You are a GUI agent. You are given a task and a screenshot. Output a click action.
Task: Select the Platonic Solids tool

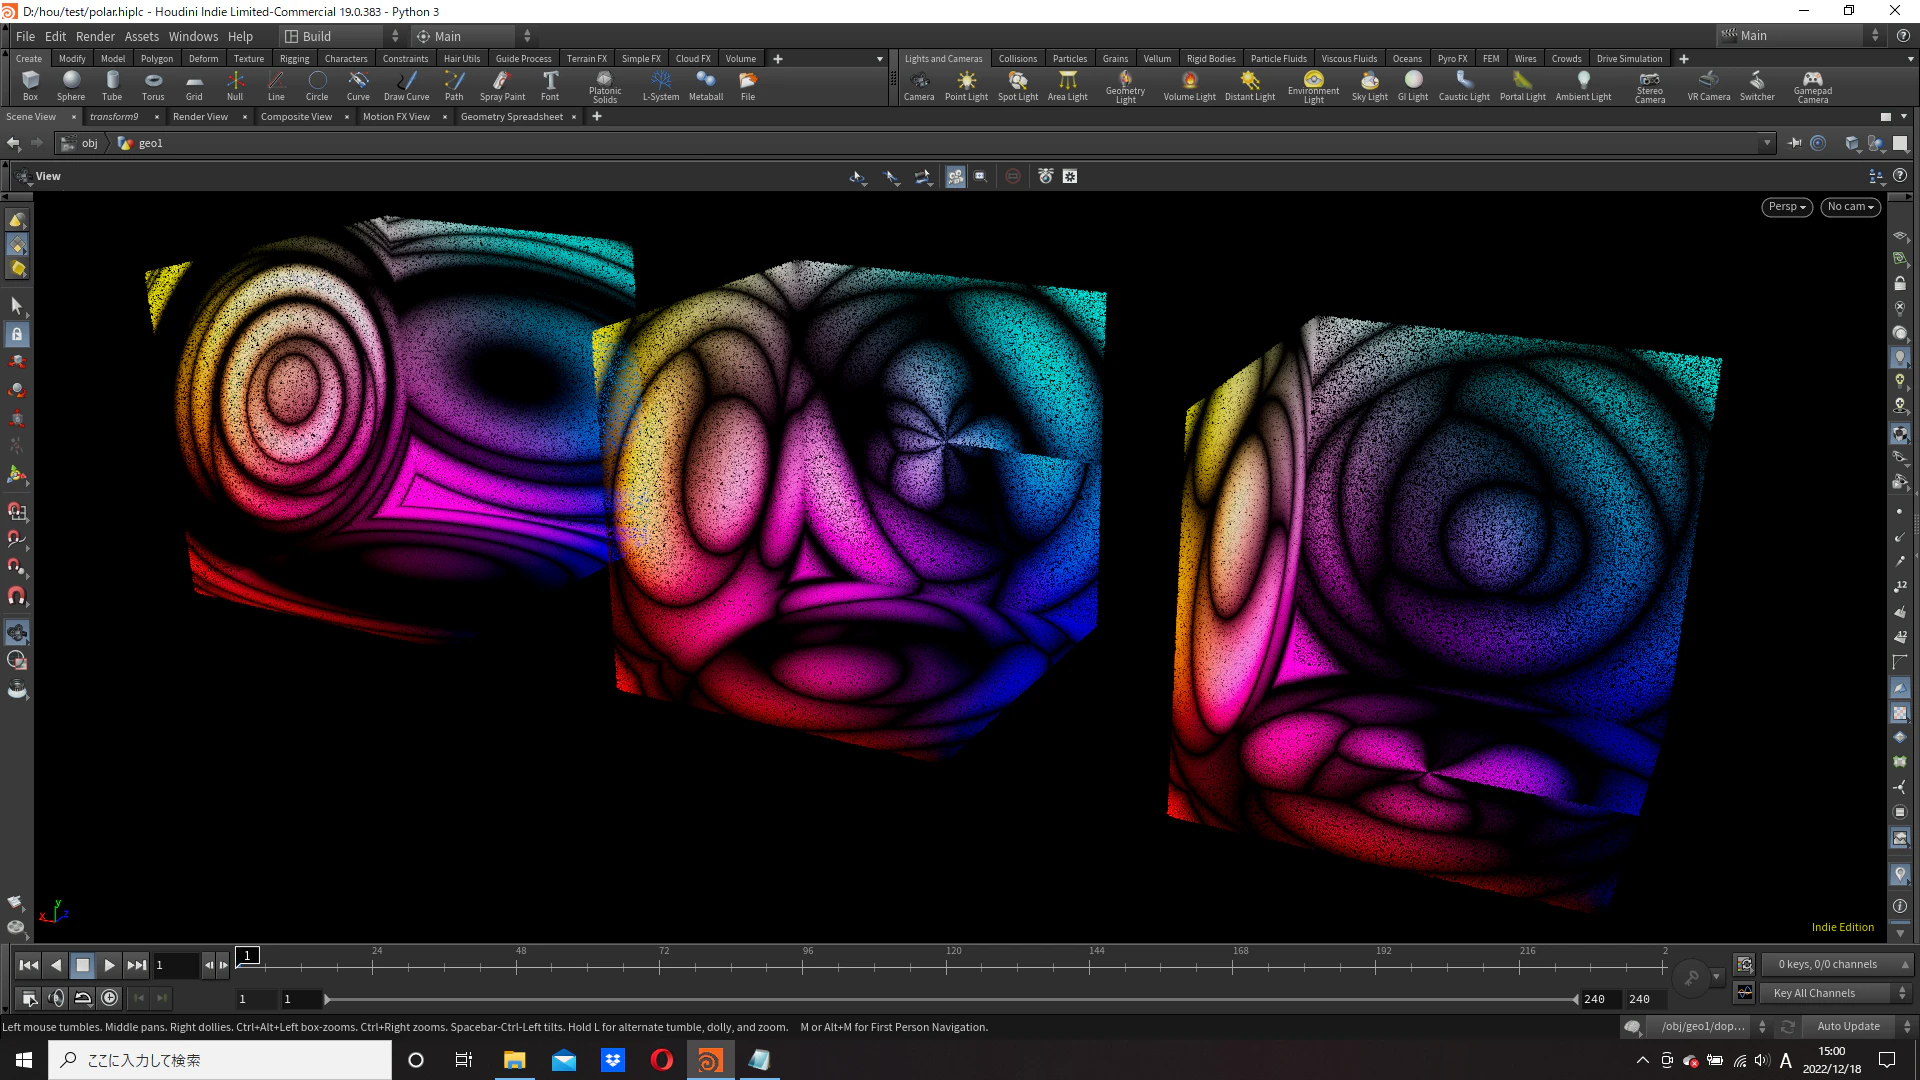pyautogui.click(x=605, y=87)
